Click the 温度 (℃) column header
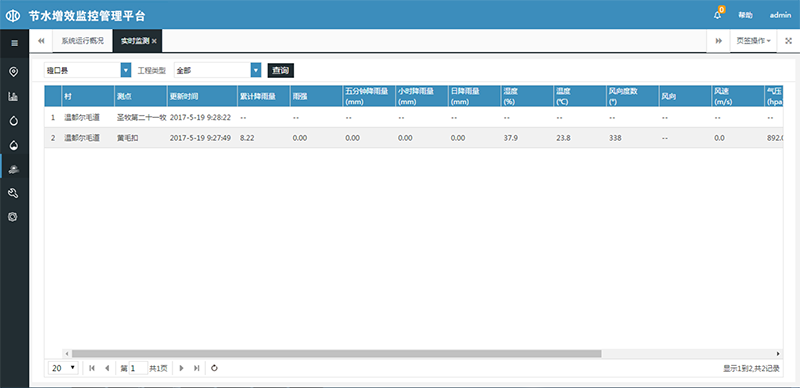 (580, 96)
